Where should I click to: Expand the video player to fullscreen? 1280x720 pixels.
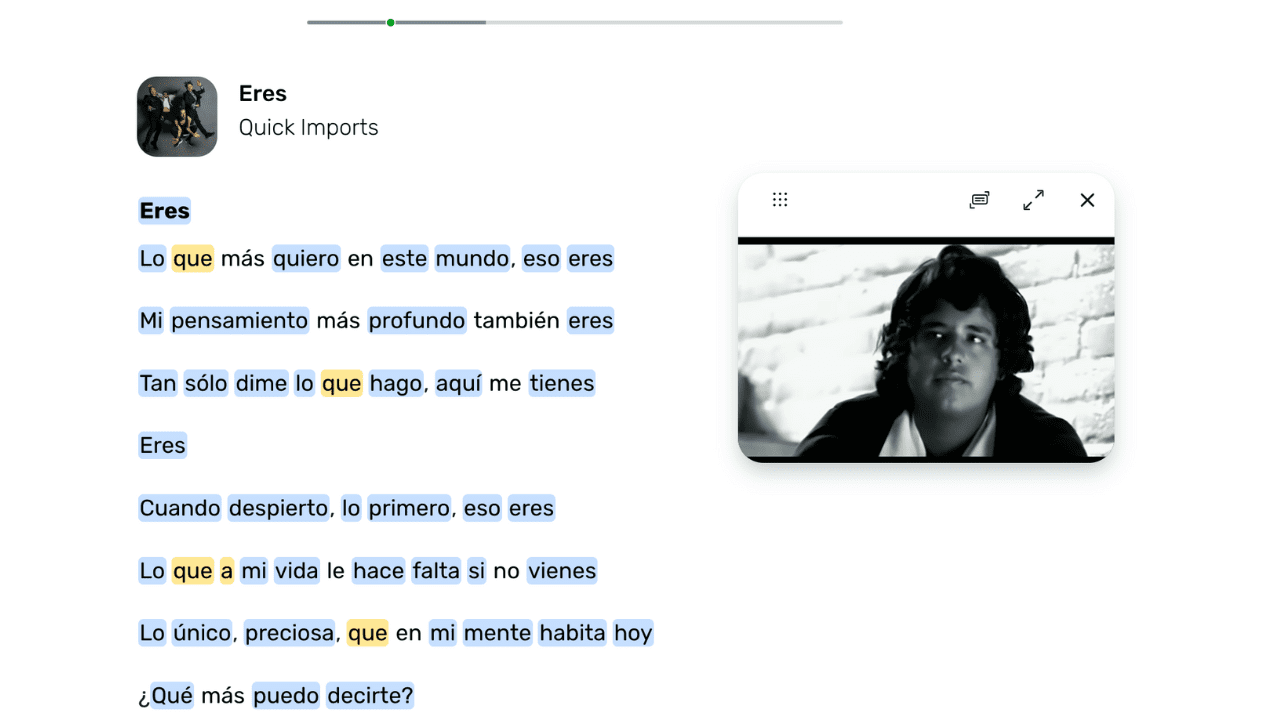1033,200
